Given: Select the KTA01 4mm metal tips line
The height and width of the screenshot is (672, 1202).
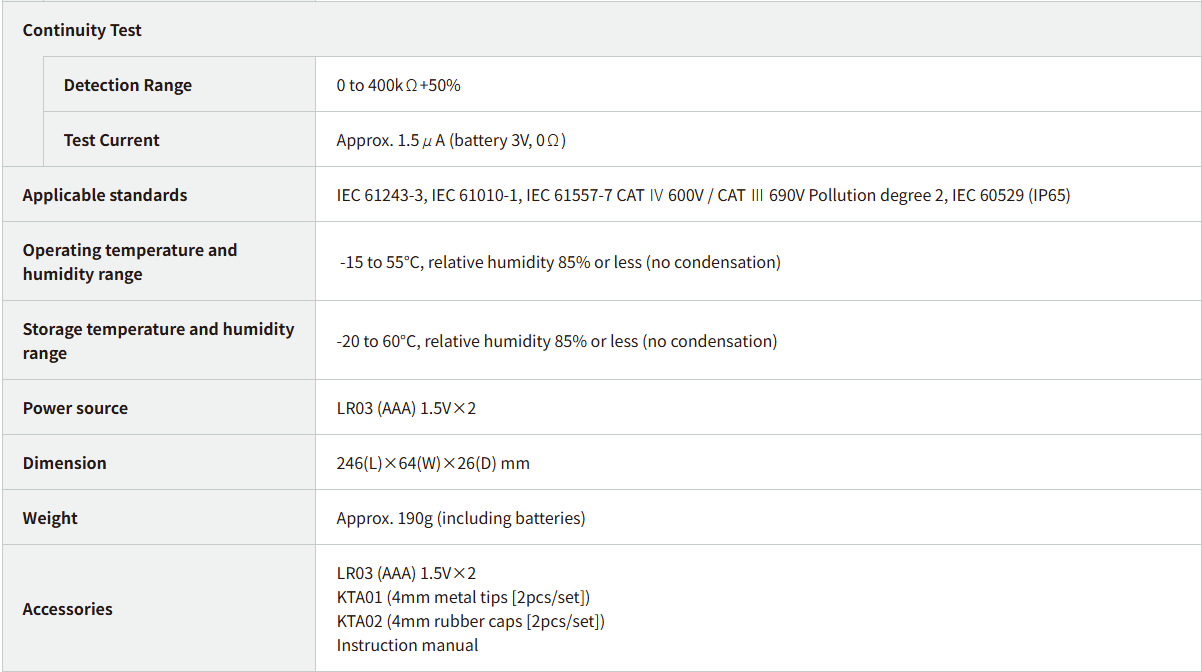Looking at the screenshot, I should [x=463, y=597].
